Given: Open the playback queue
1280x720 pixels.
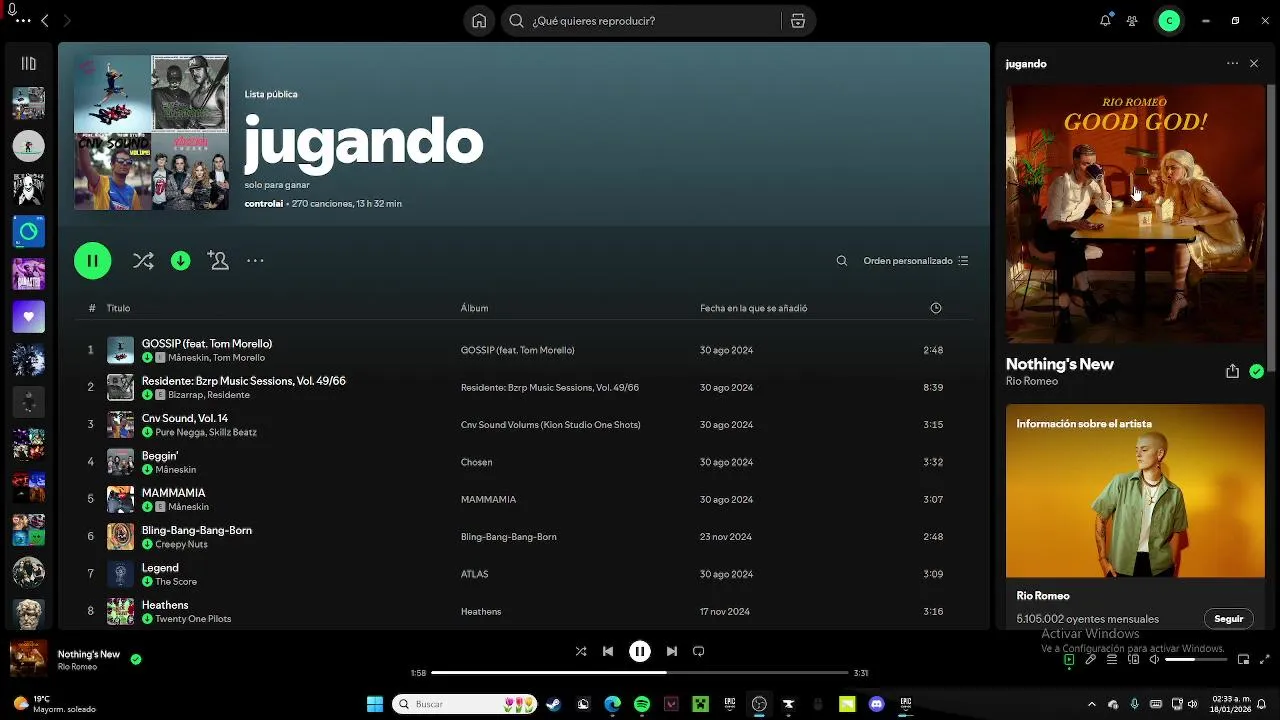Looking at the screenshot, I should (x=1112, y=660).
